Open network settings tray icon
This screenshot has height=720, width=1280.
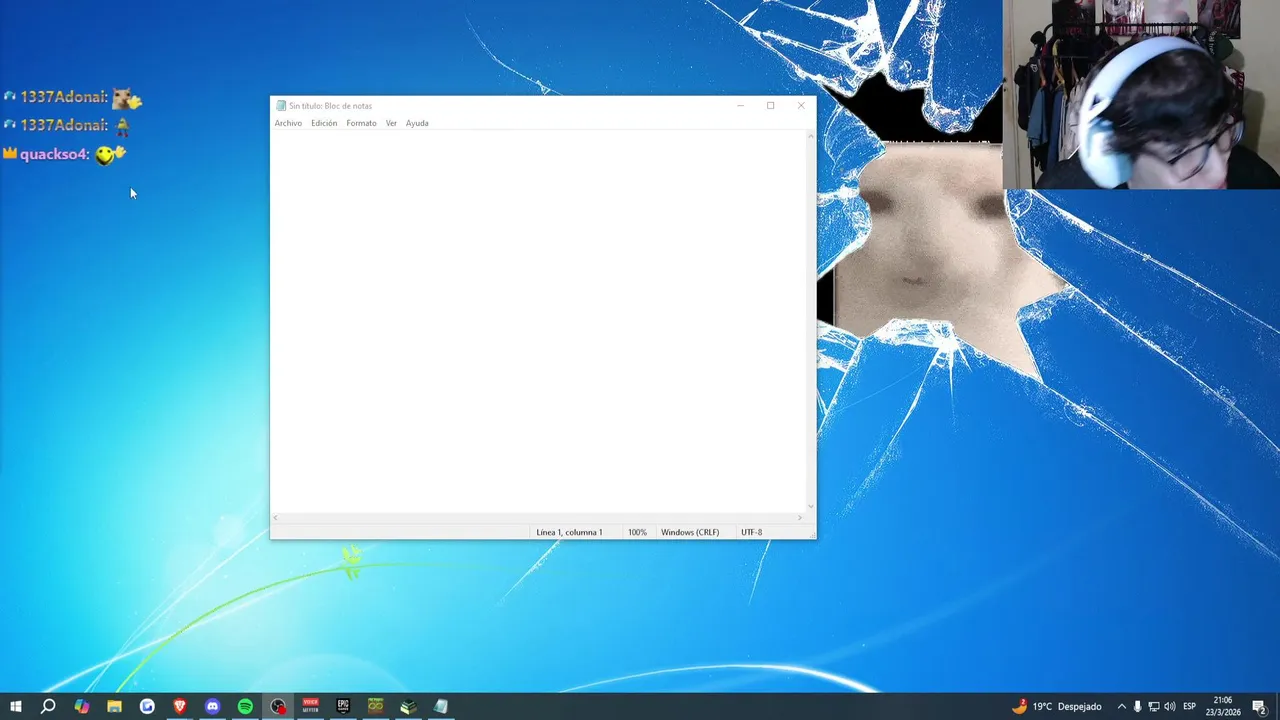point(1153,706)
